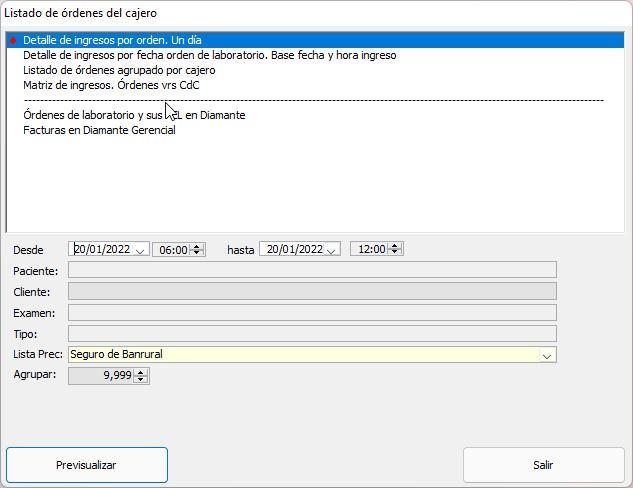Click the Agrupar number field

(100, 376)
